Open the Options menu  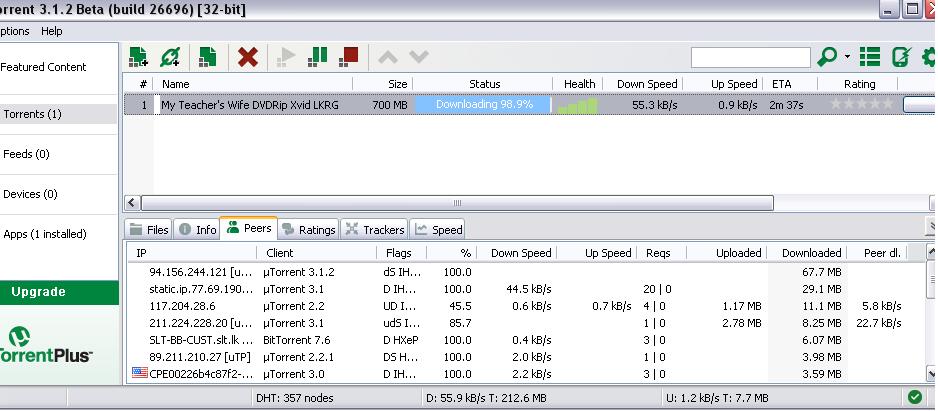pos(14,31)
